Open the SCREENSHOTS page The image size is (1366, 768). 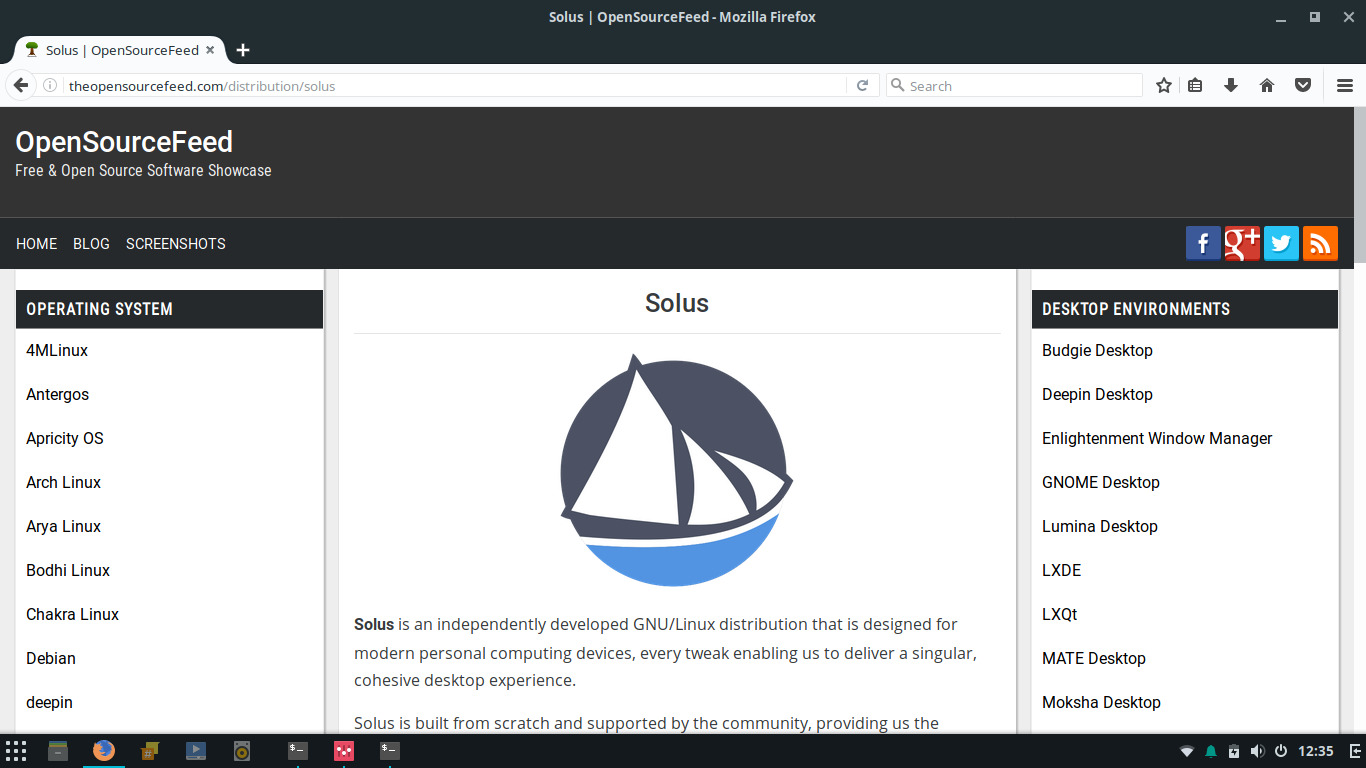point(175,243)
